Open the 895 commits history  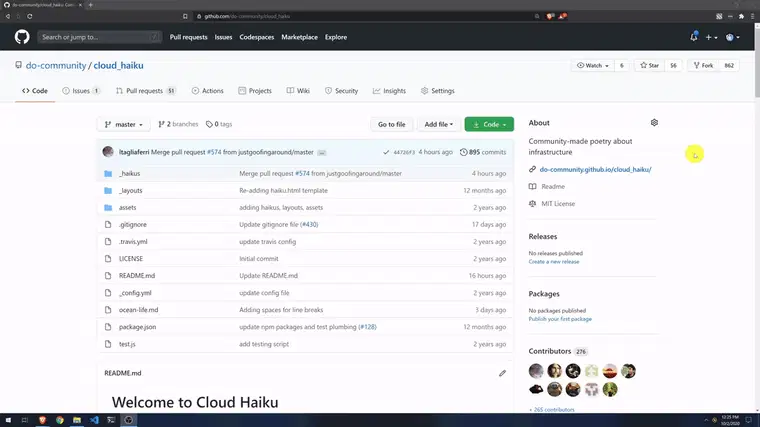[x=483, y=152]
